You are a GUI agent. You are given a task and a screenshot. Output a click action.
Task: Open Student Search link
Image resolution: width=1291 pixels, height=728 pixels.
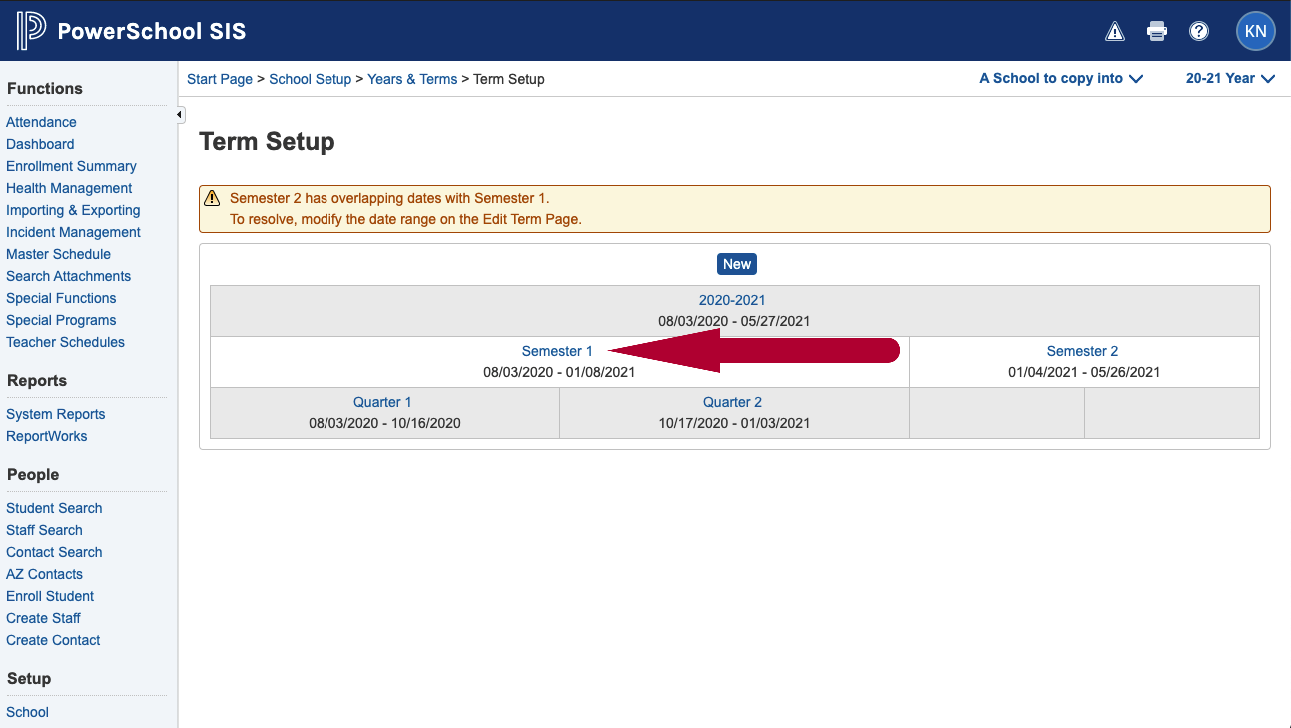(54, 508)
